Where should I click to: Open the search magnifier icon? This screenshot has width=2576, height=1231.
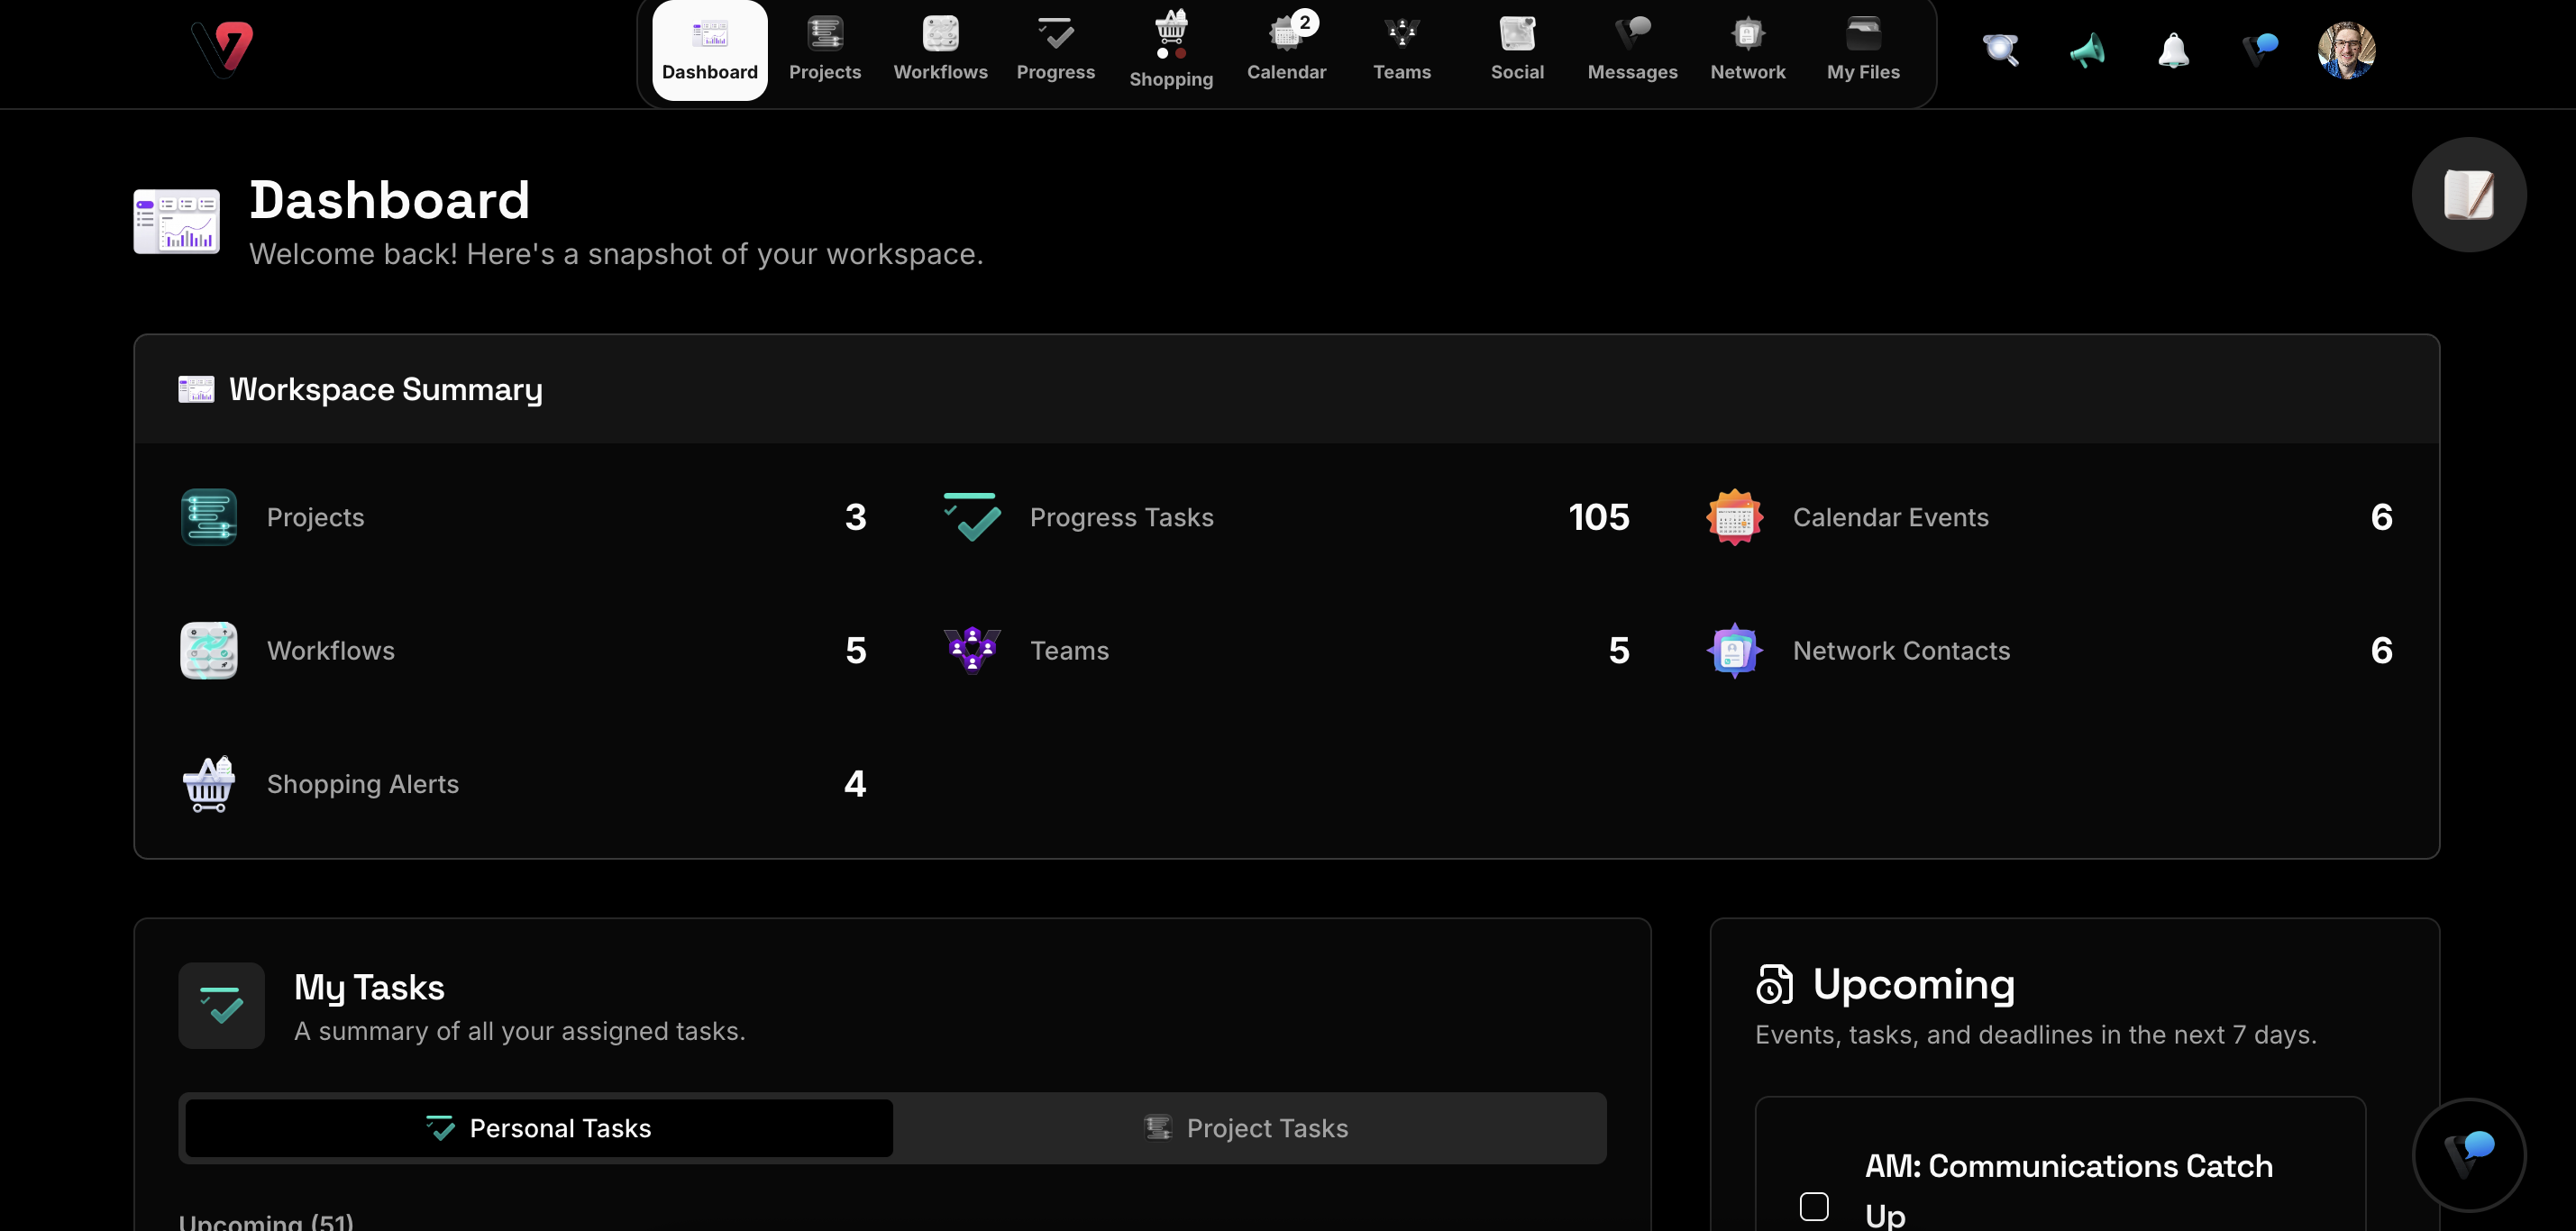pyautogui.click(x=2000, y=49)
